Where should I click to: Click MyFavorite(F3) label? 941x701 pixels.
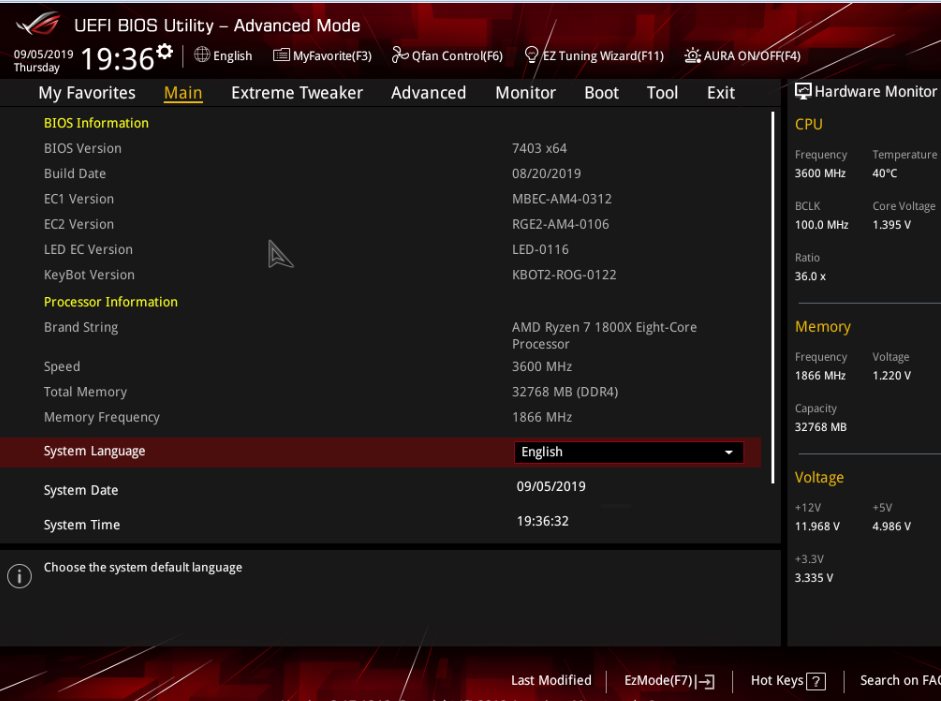tap(332, 56)
